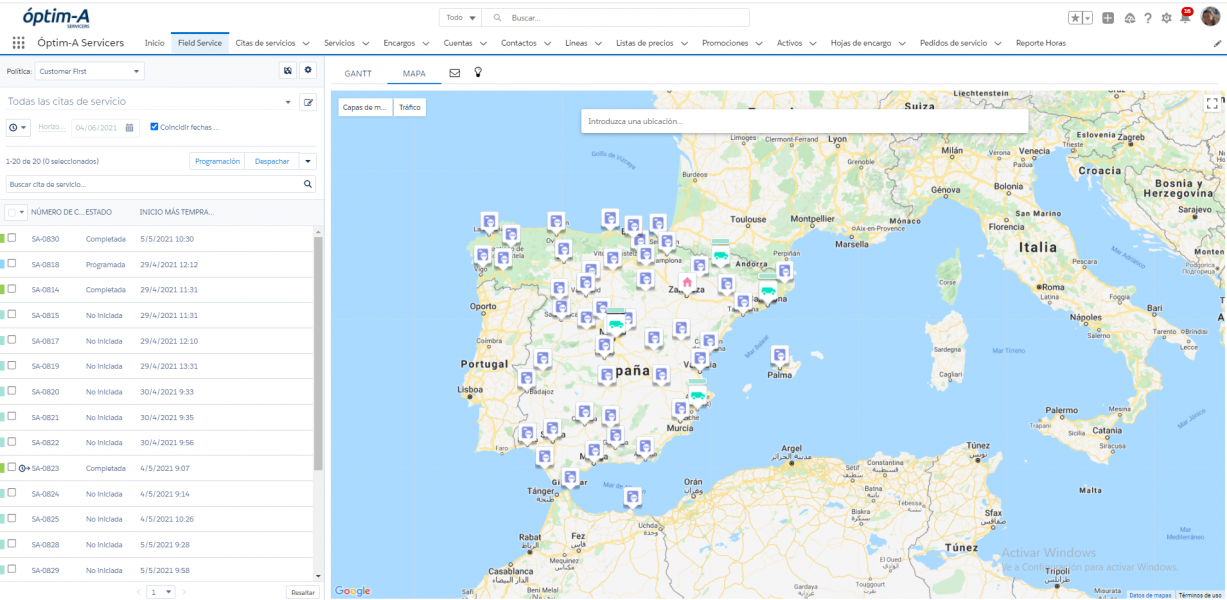Select the checkbox for SA-0818 row

tap(13, 264)
